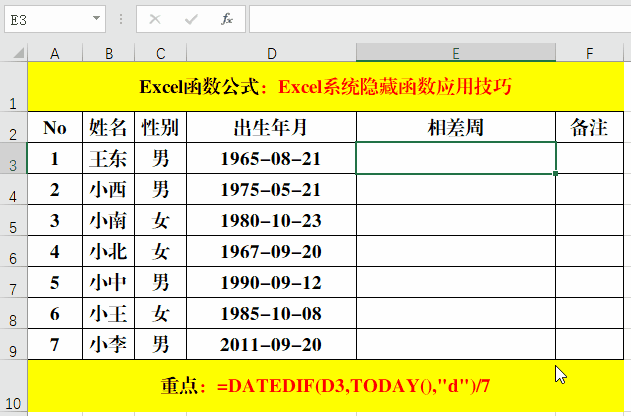
Task: Click the date cell '1985-10-08'
Action: 272,313
